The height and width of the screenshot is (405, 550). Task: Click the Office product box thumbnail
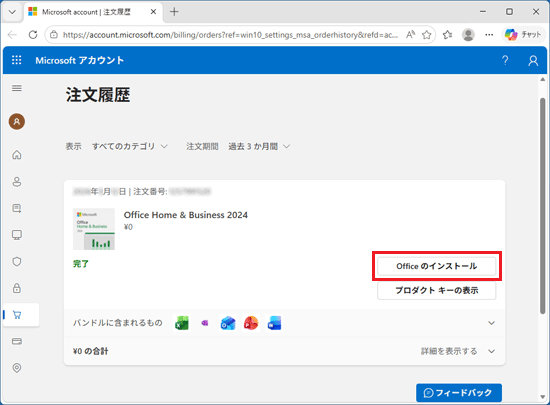click(94, 229)
